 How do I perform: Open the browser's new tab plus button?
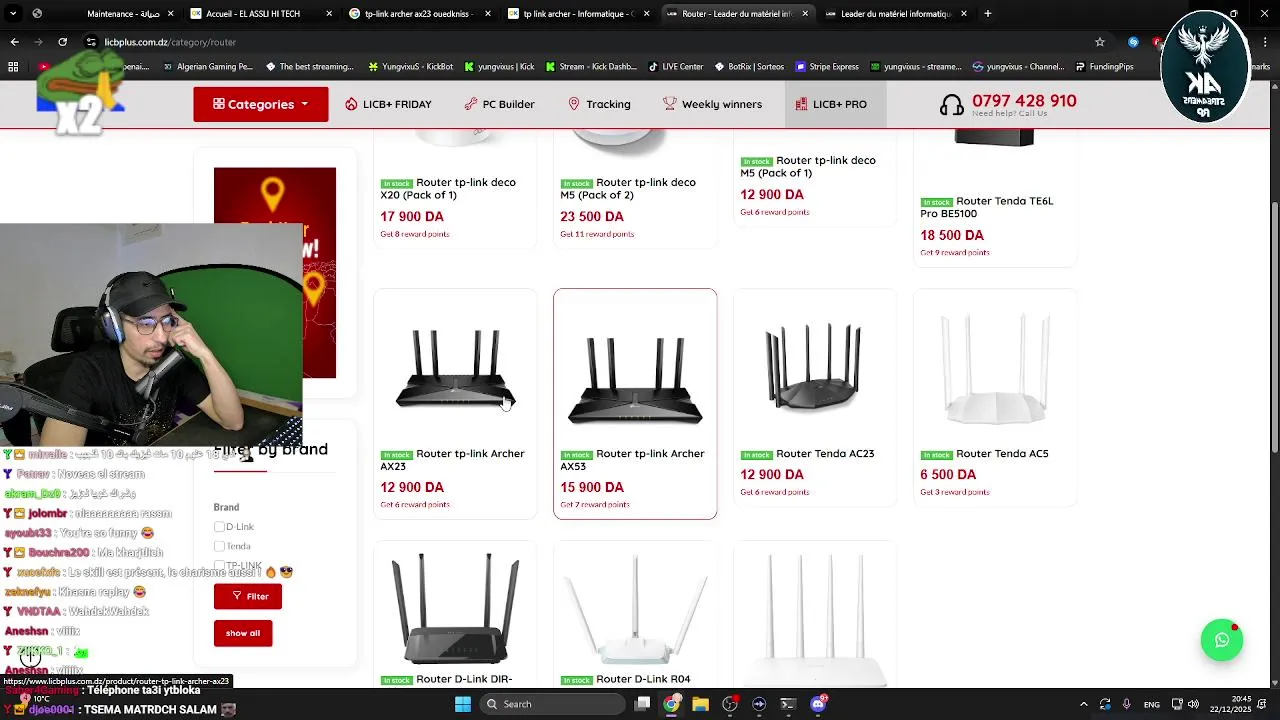tap(987, 14)
